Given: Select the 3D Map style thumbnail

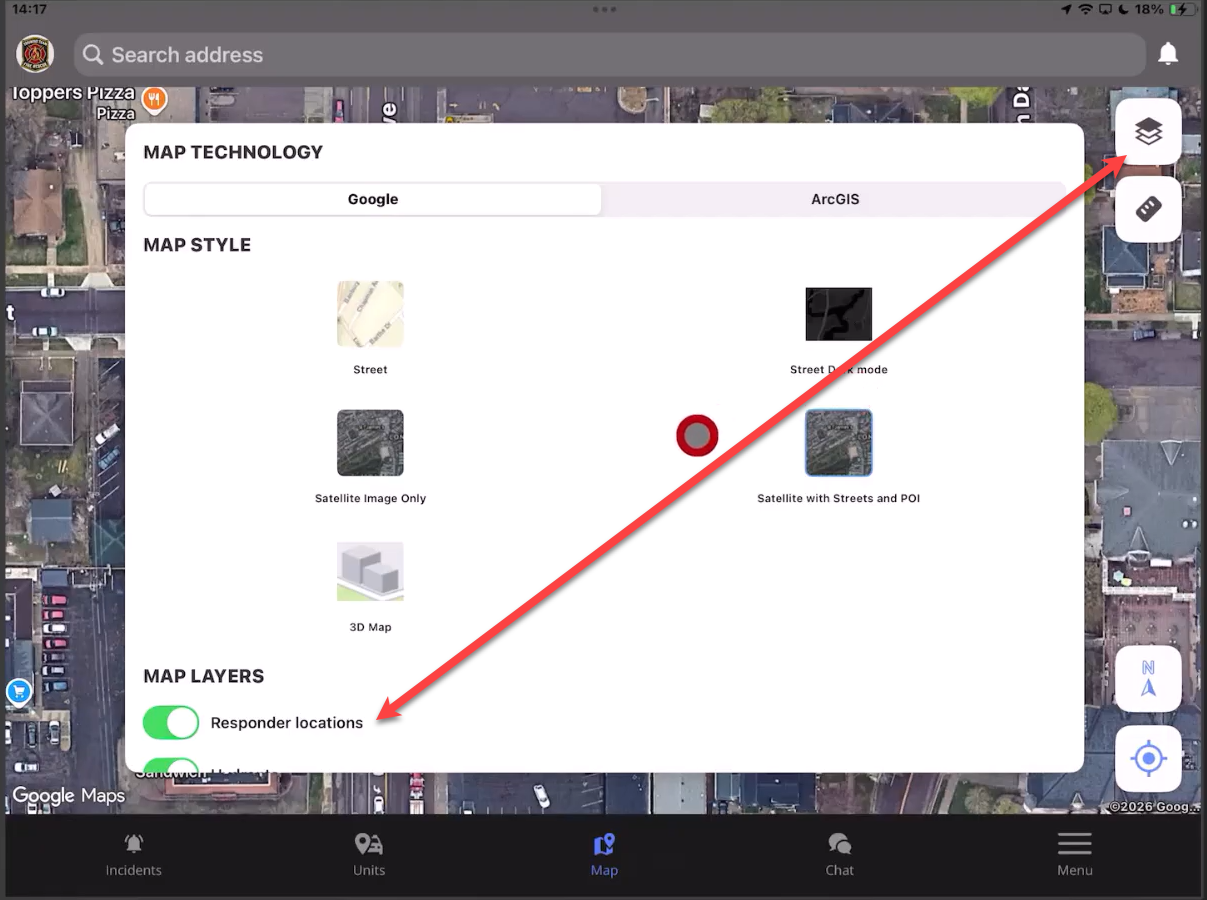Looking at the screenshot, I should tap(370, 571).
